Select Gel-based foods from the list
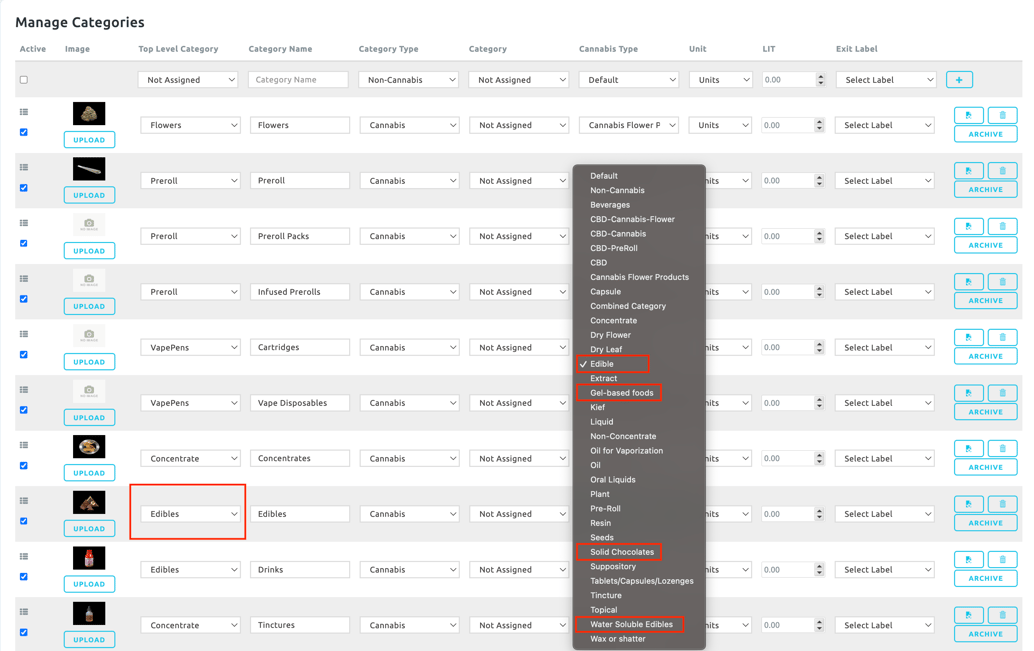 click(621, 393)
